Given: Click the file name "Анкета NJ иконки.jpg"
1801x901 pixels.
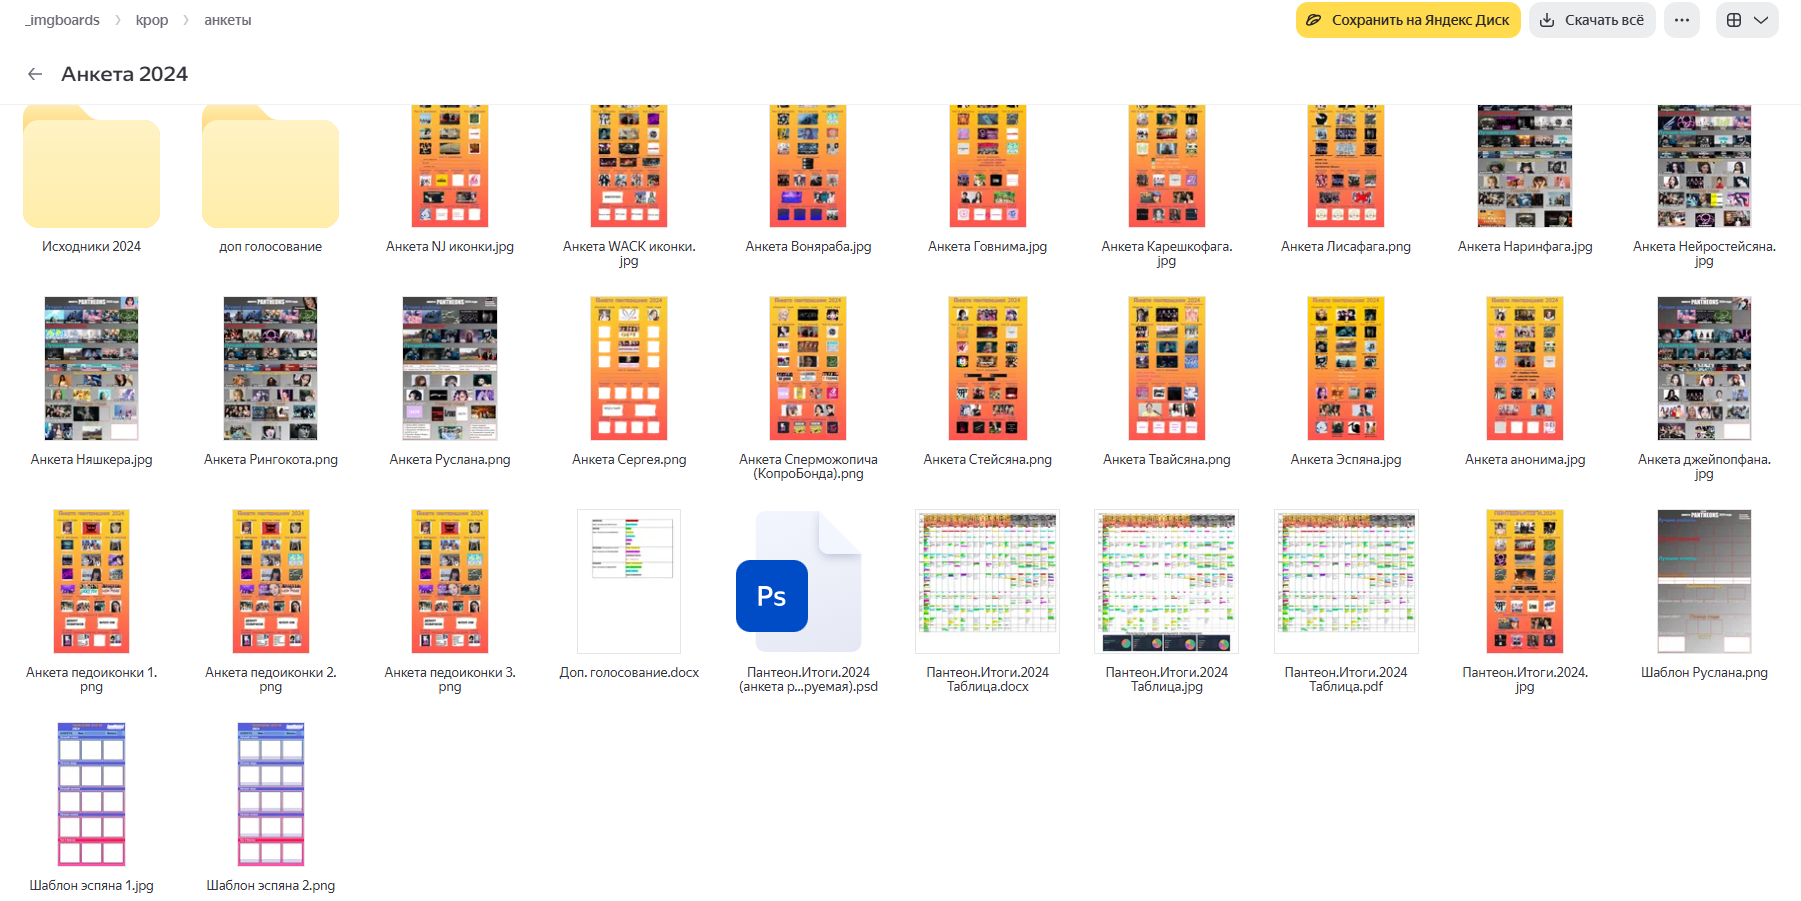Looking at the screenshot, I should (x=450, y=247).
